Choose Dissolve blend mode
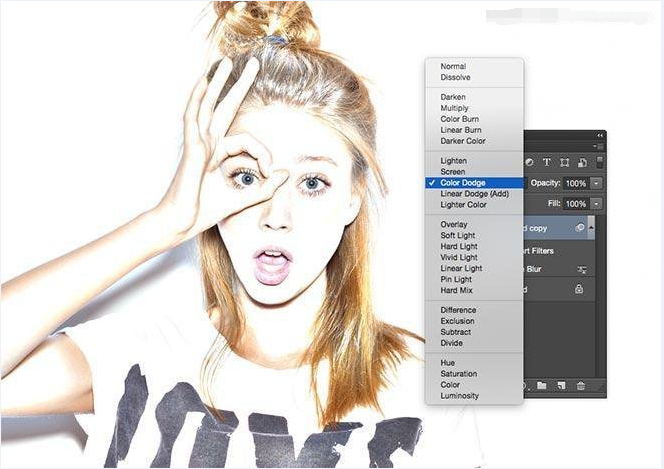Viewport: 664px width, 469px height. (x=474, y=77)
